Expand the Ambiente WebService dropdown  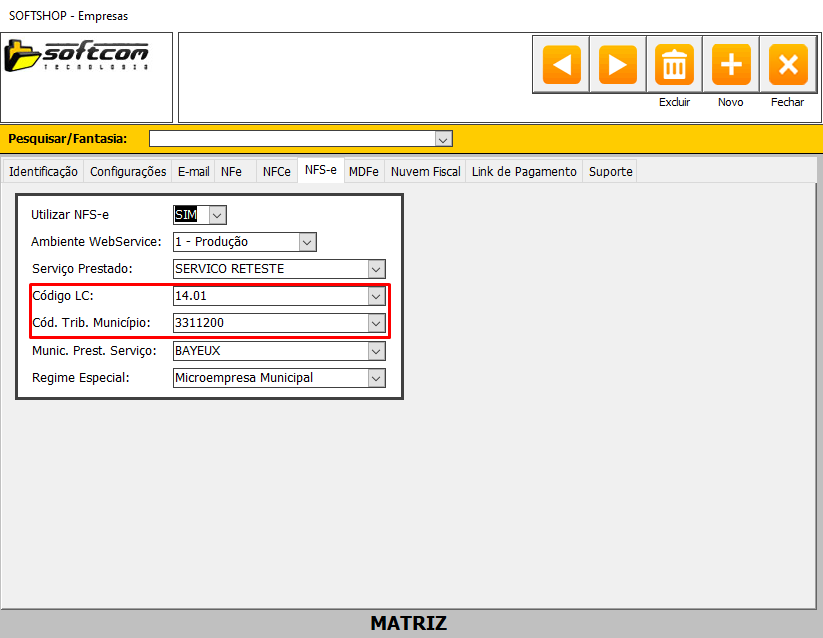click(x=308, y=242)
